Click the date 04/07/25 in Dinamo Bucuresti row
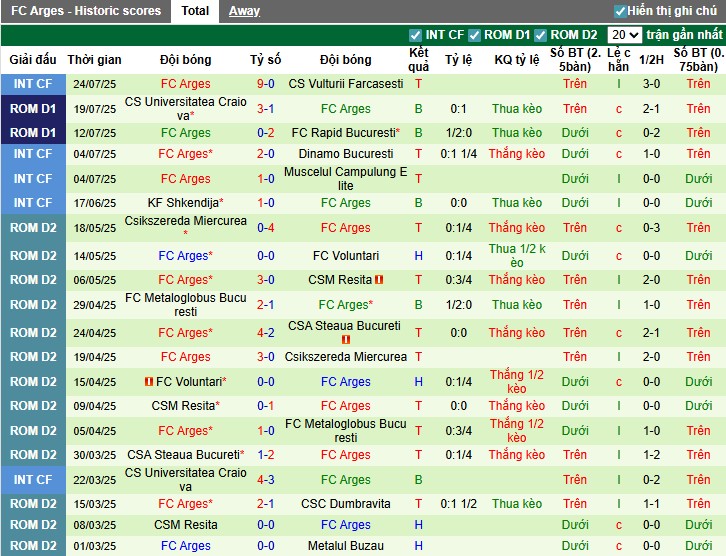 (94, 154)
